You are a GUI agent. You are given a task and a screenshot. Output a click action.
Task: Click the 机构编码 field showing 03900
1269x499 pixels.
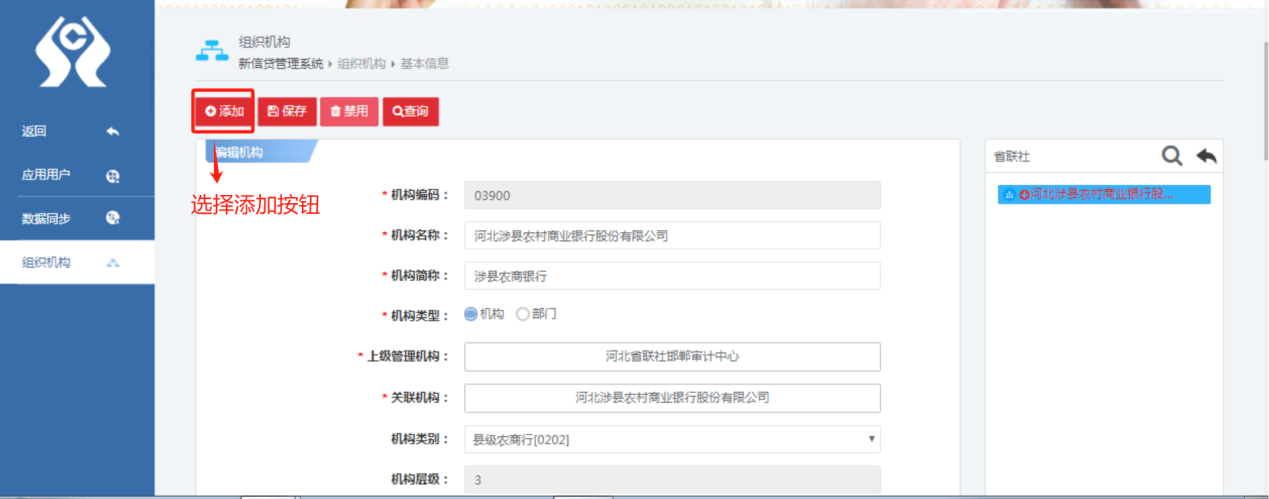point(672,195)
